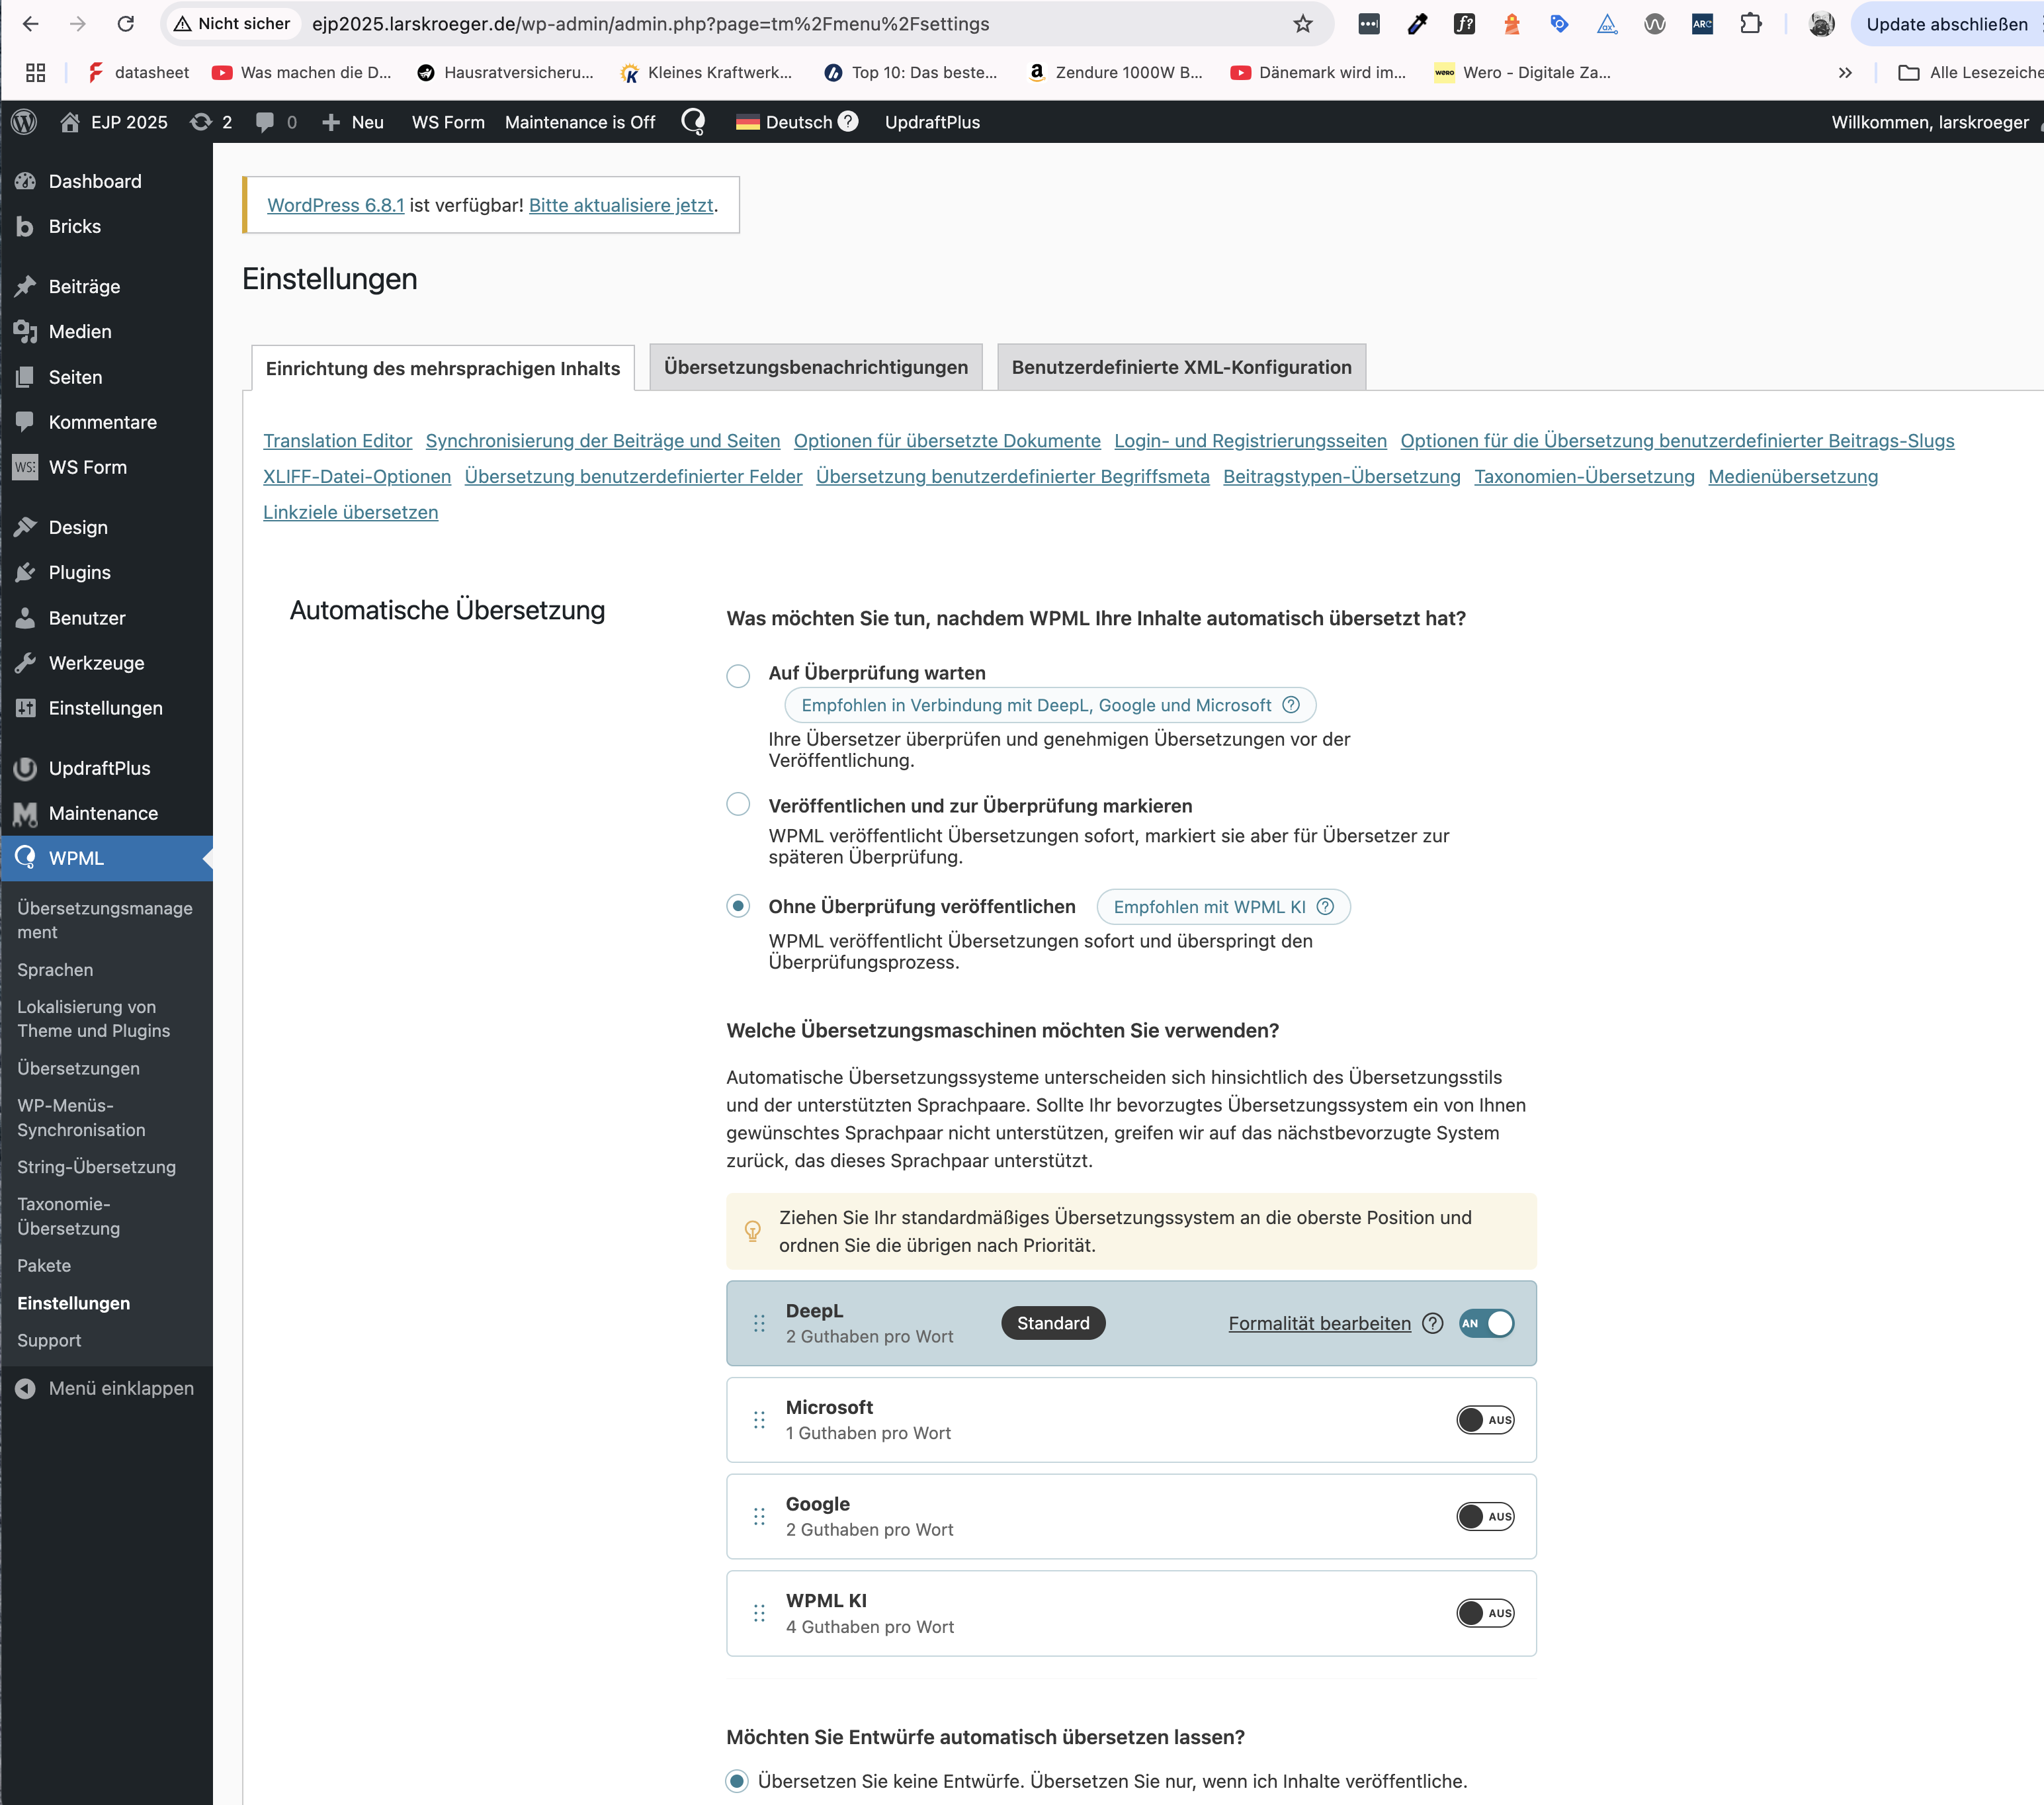Grab the DeepL drag handle
Image resolution: width=2044 pixels, height=1805 pixels.
coord(759,1323)
